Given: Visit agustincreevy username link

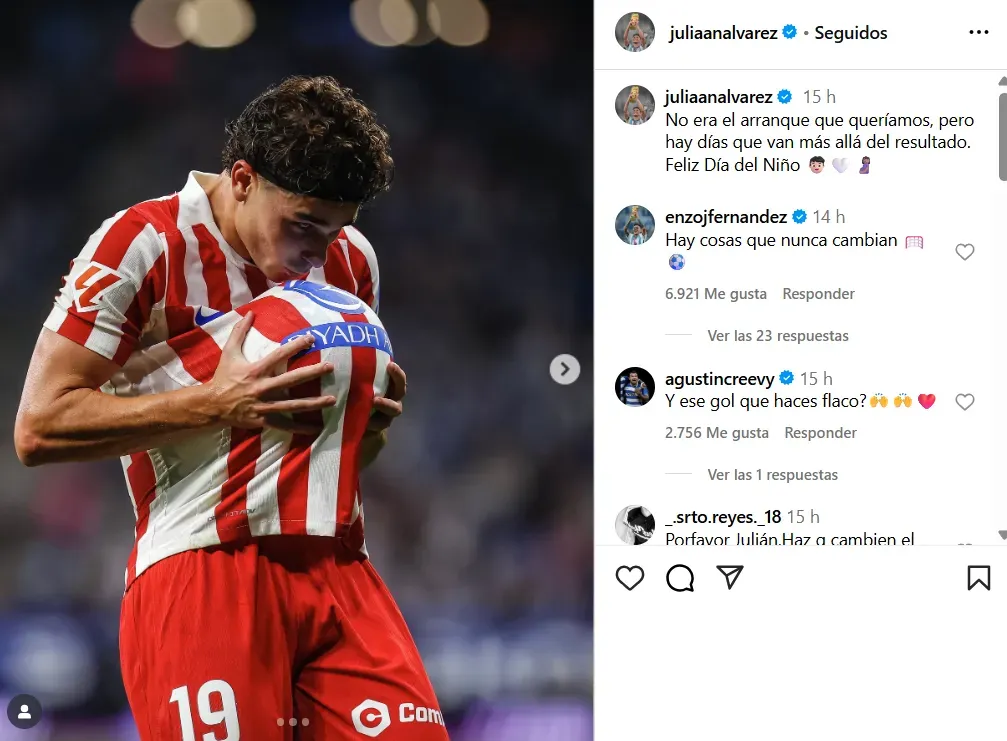Looking at the screenshot, I should pyautogui.click(x=719, y=379).
